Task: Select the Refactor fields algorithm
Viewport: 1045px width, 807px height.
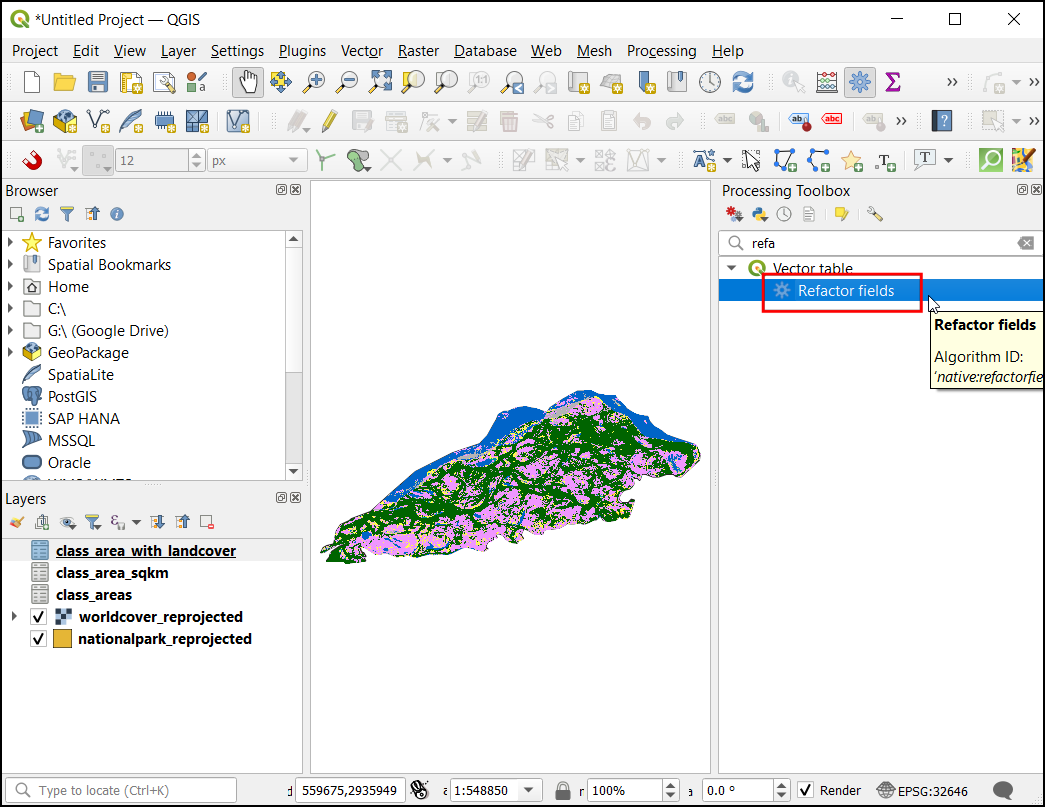Action: pos(845,291)
